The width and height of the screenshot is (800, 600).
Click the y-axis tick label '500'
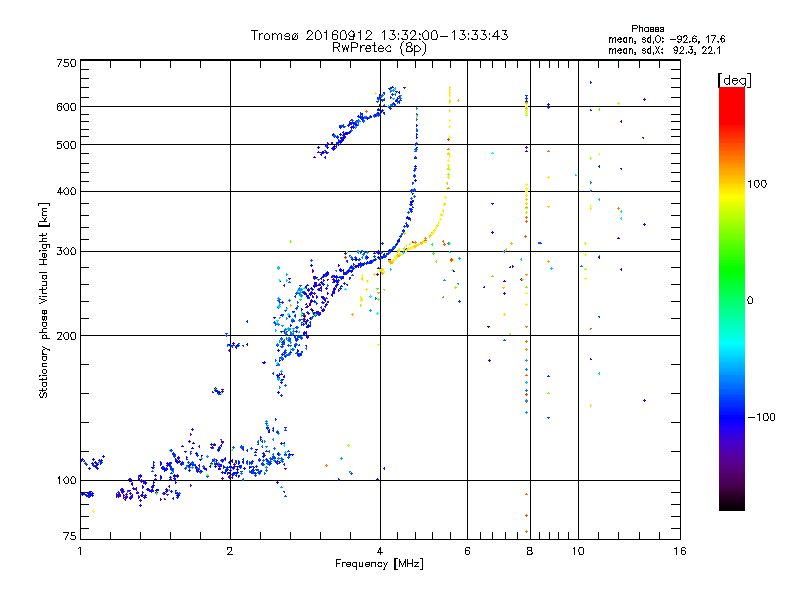67,145
